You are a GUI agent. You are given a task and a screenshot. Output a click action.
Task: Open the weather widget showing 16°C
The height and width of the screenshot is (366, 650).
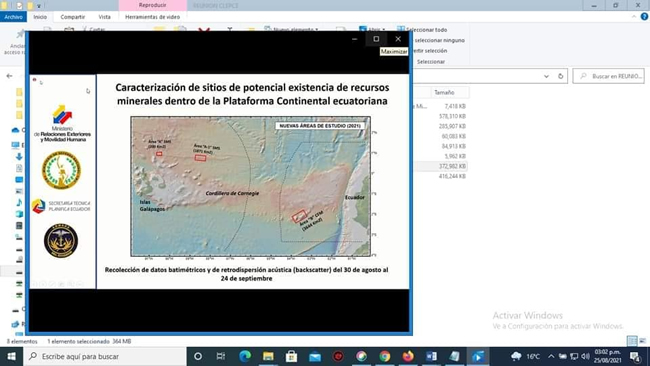525,356
